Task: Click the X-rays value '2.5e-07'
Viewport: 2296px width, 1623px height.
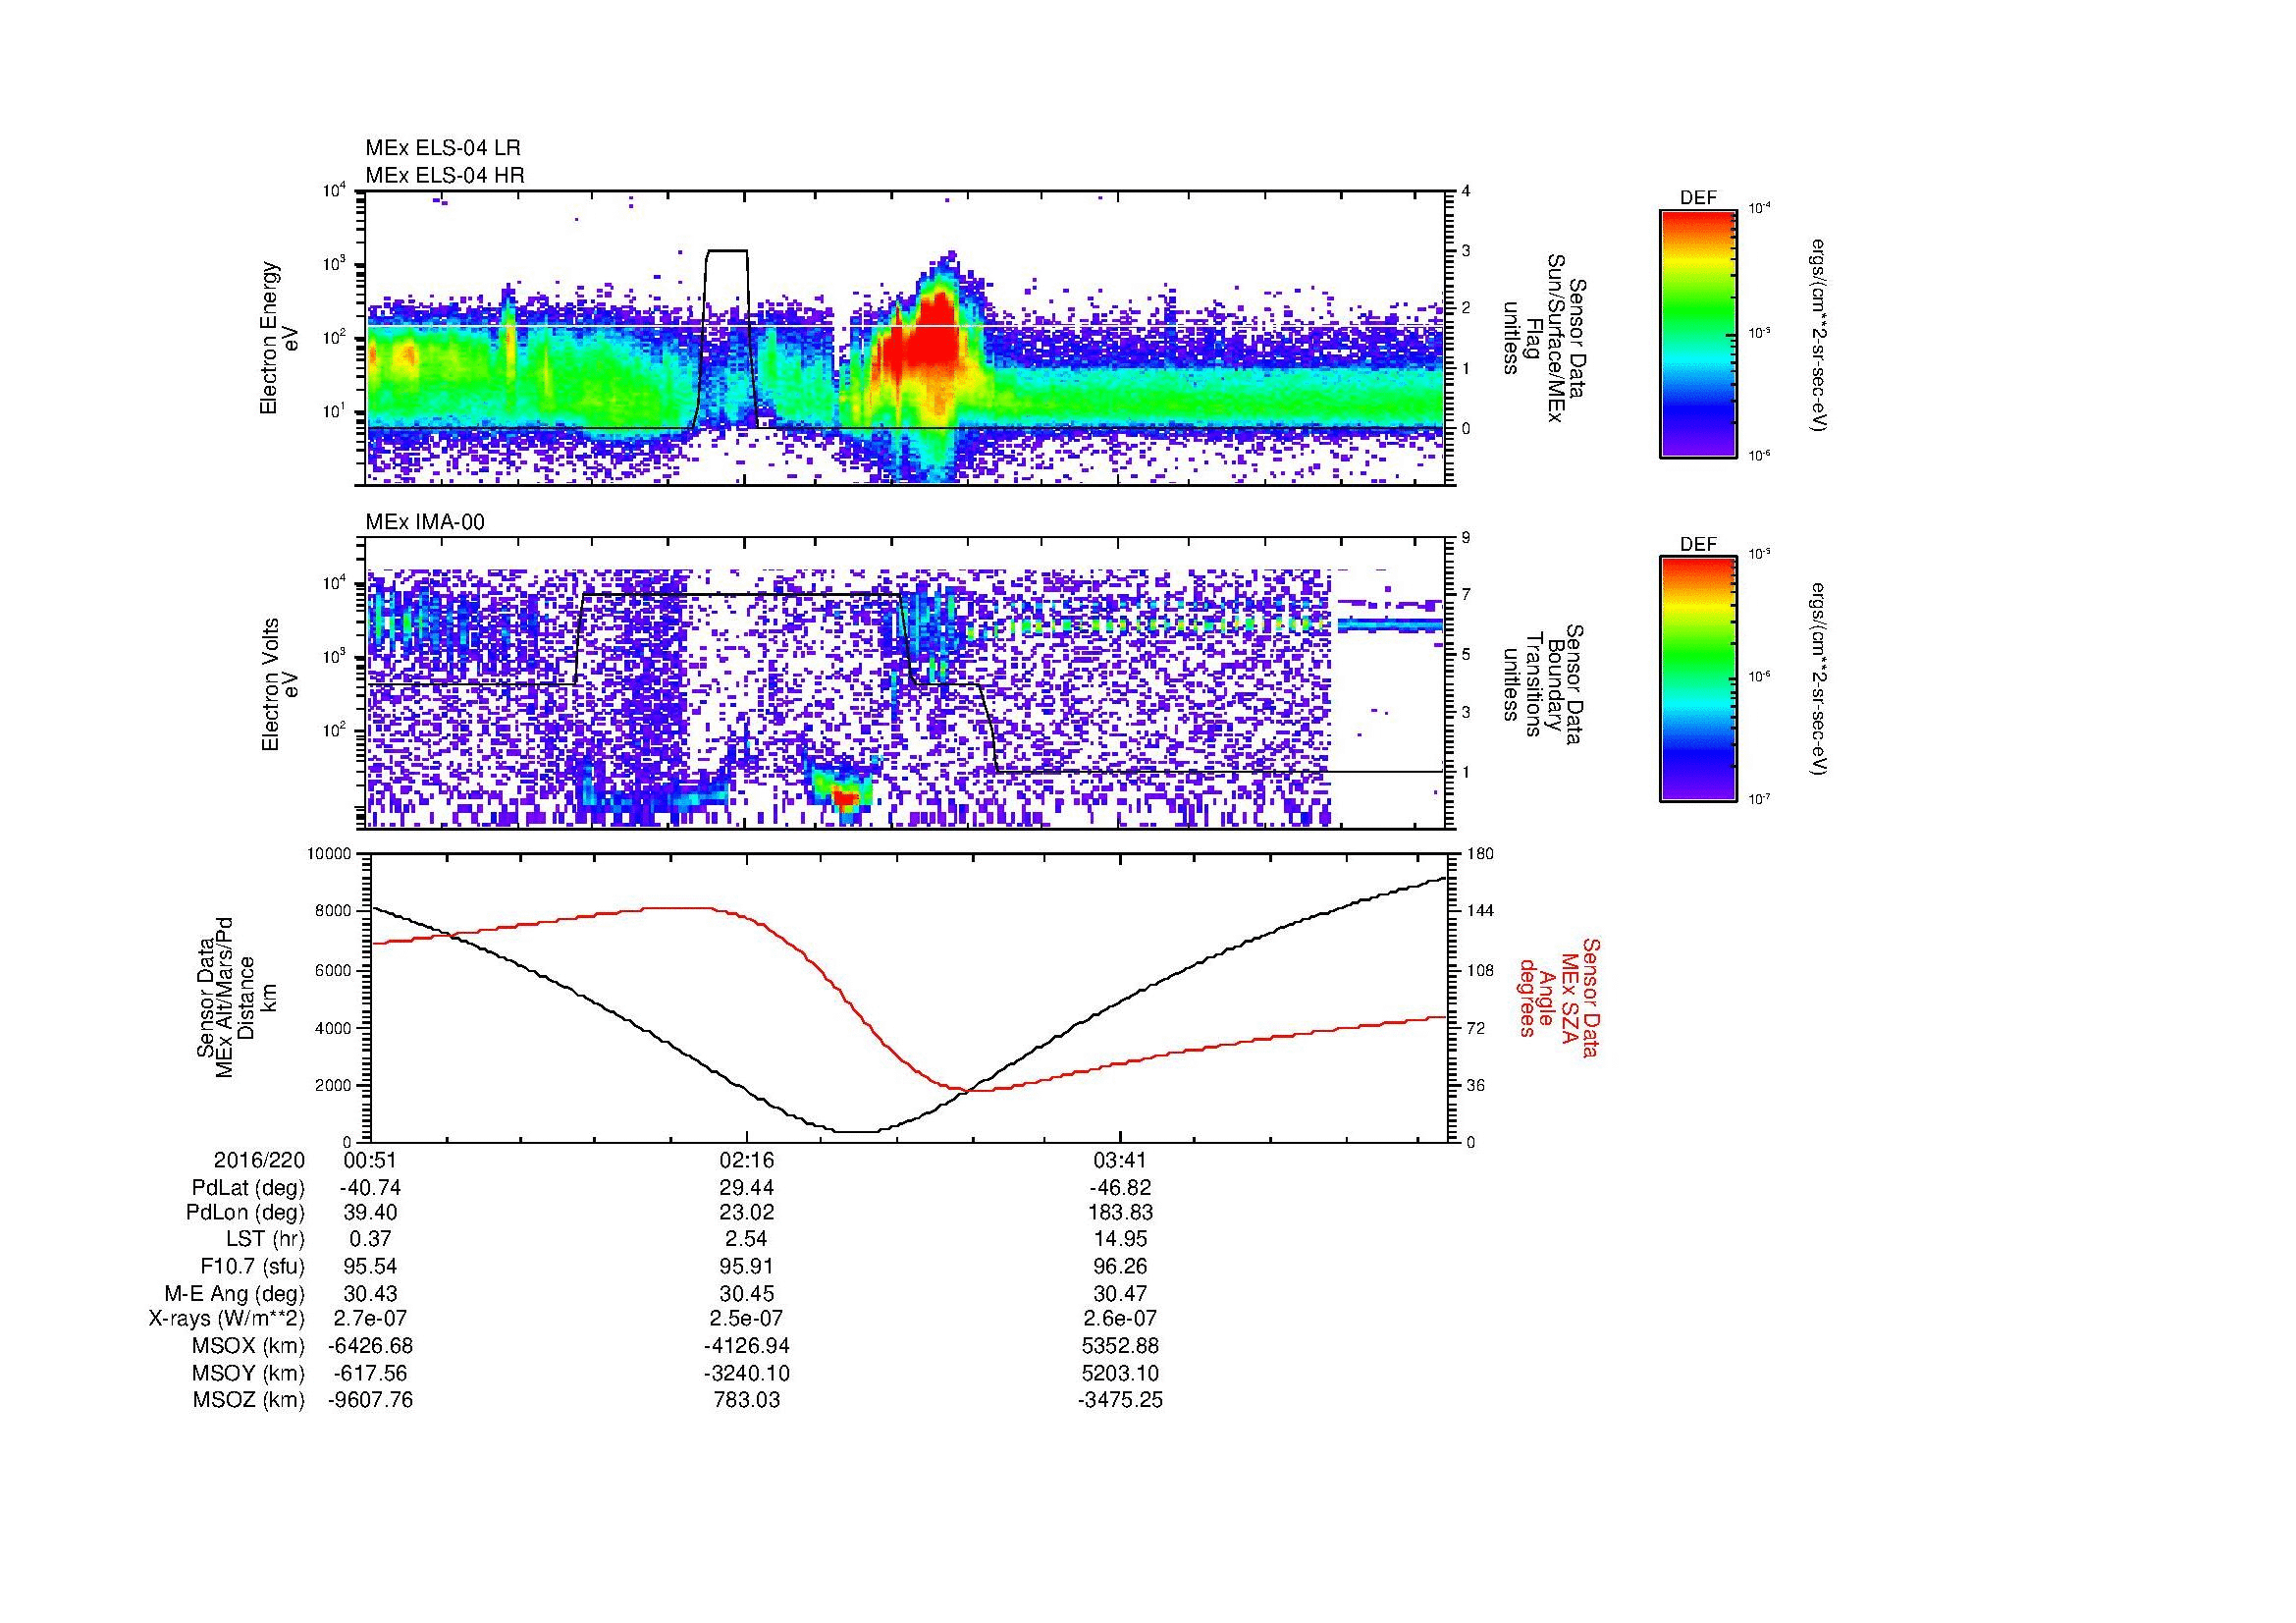Action: [746, 1319]
